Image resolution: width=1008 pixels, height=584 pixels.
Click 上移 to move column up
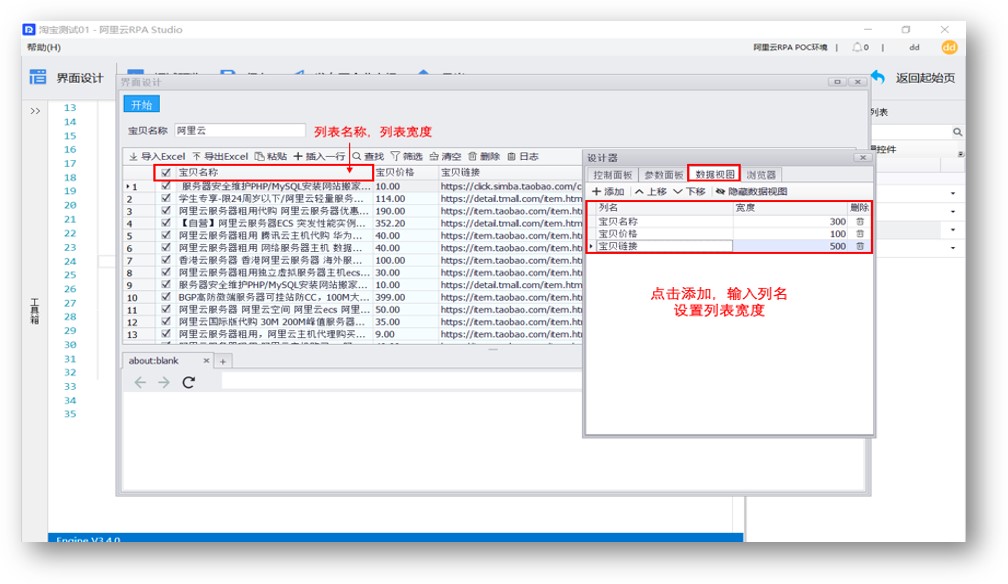click(651, 192)
